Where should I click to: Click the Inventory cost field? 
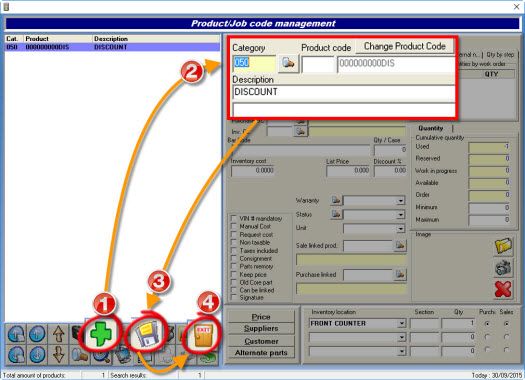253,171
